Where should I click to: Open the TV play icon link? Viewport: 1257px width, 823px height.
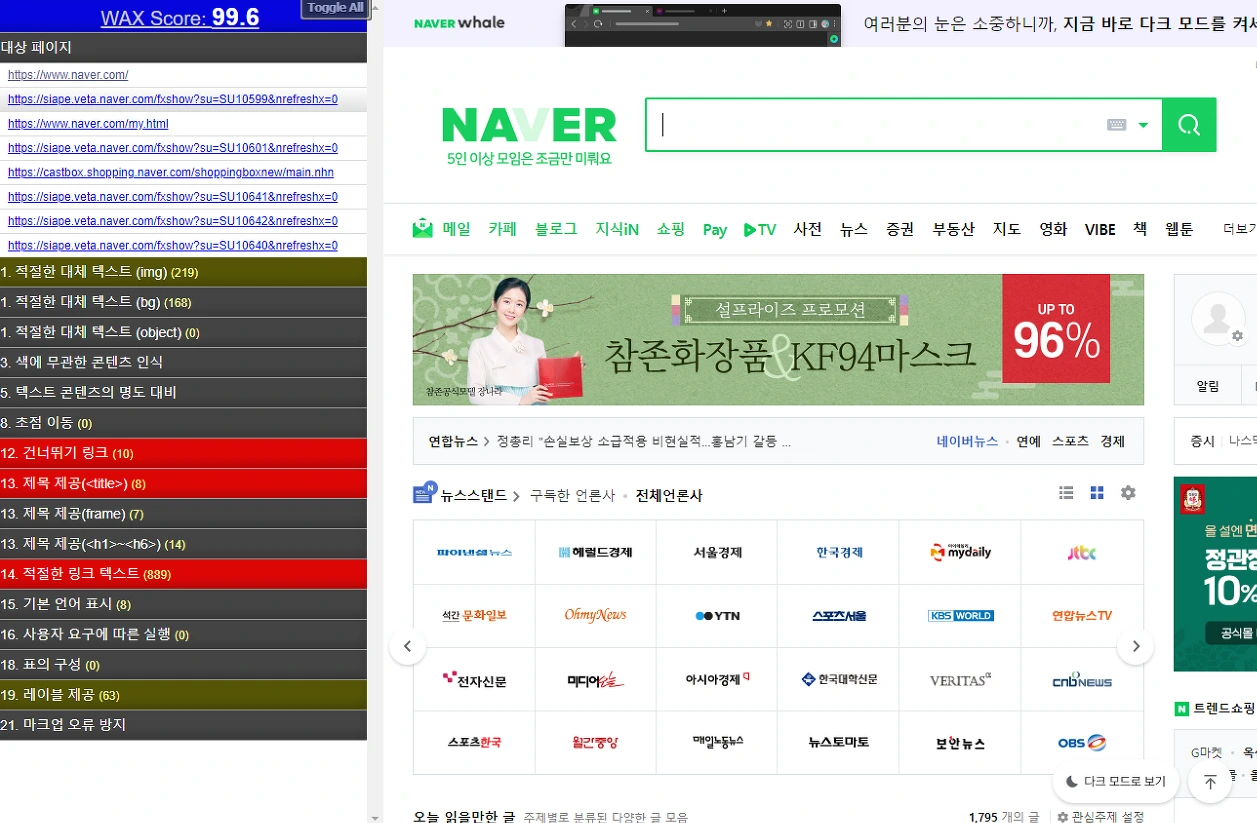760,230
